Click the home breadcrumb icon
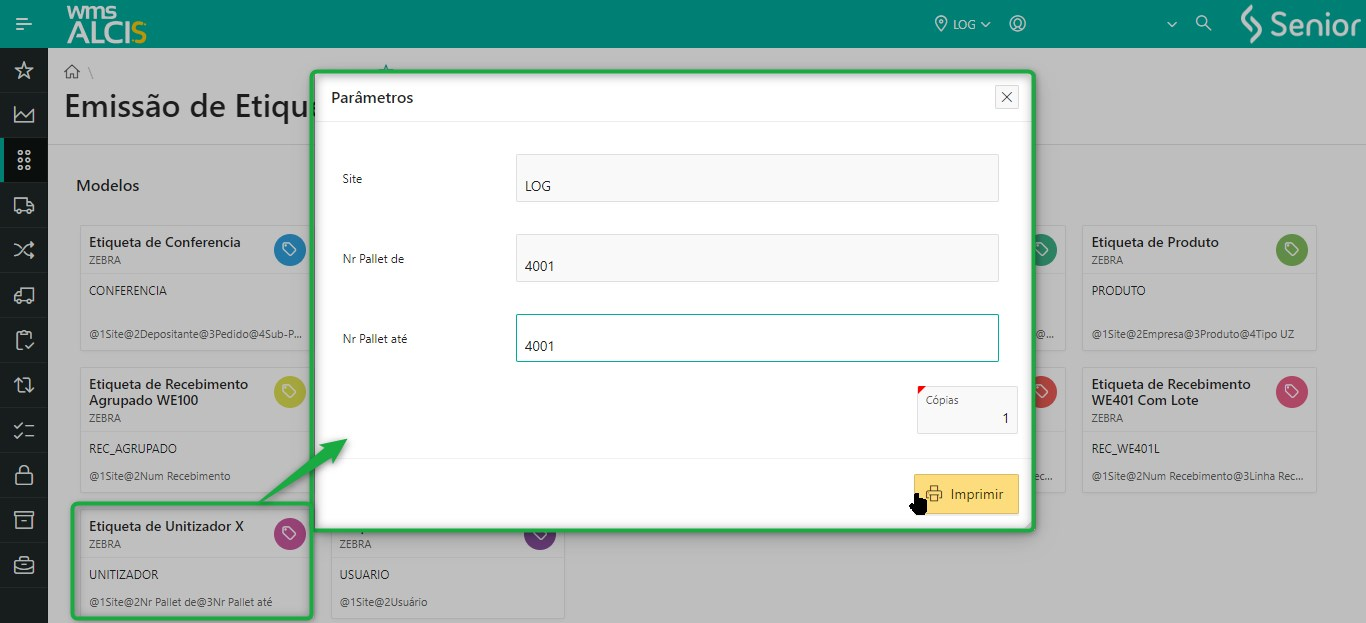Image resolution: width=1366 pixels, height=623 pixels. (x=72, y=72)
